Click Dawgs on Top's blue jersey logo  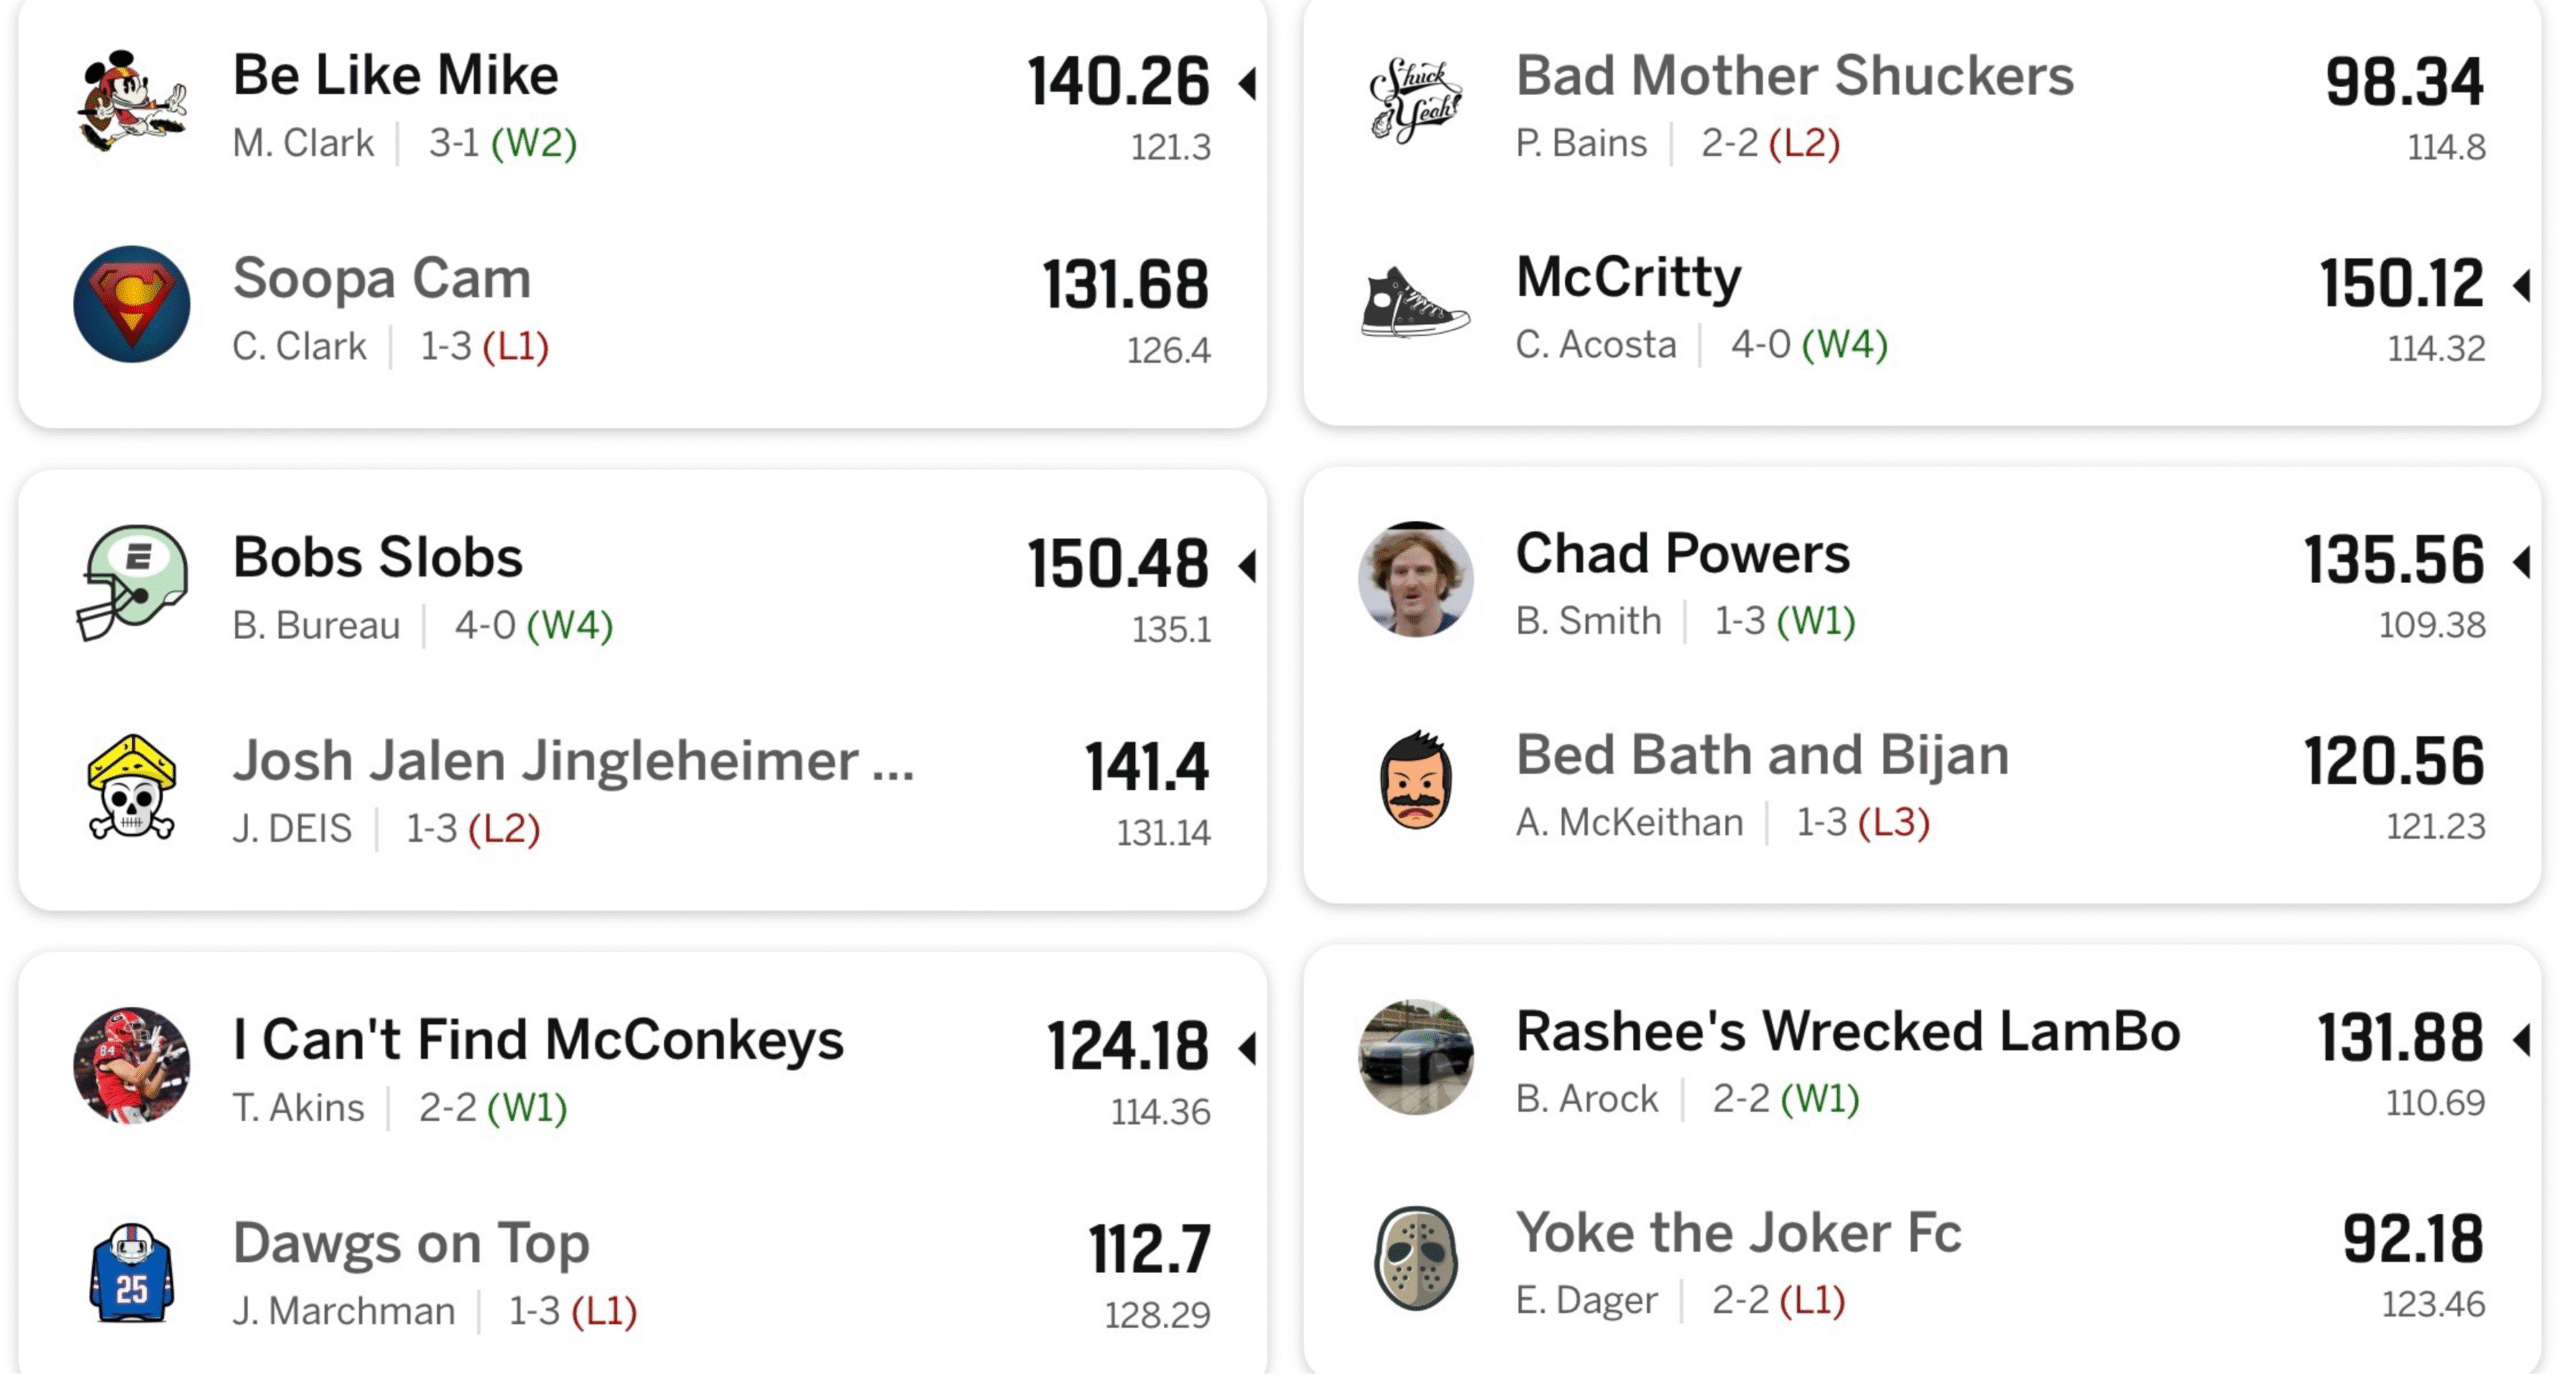pos(132,1271)
